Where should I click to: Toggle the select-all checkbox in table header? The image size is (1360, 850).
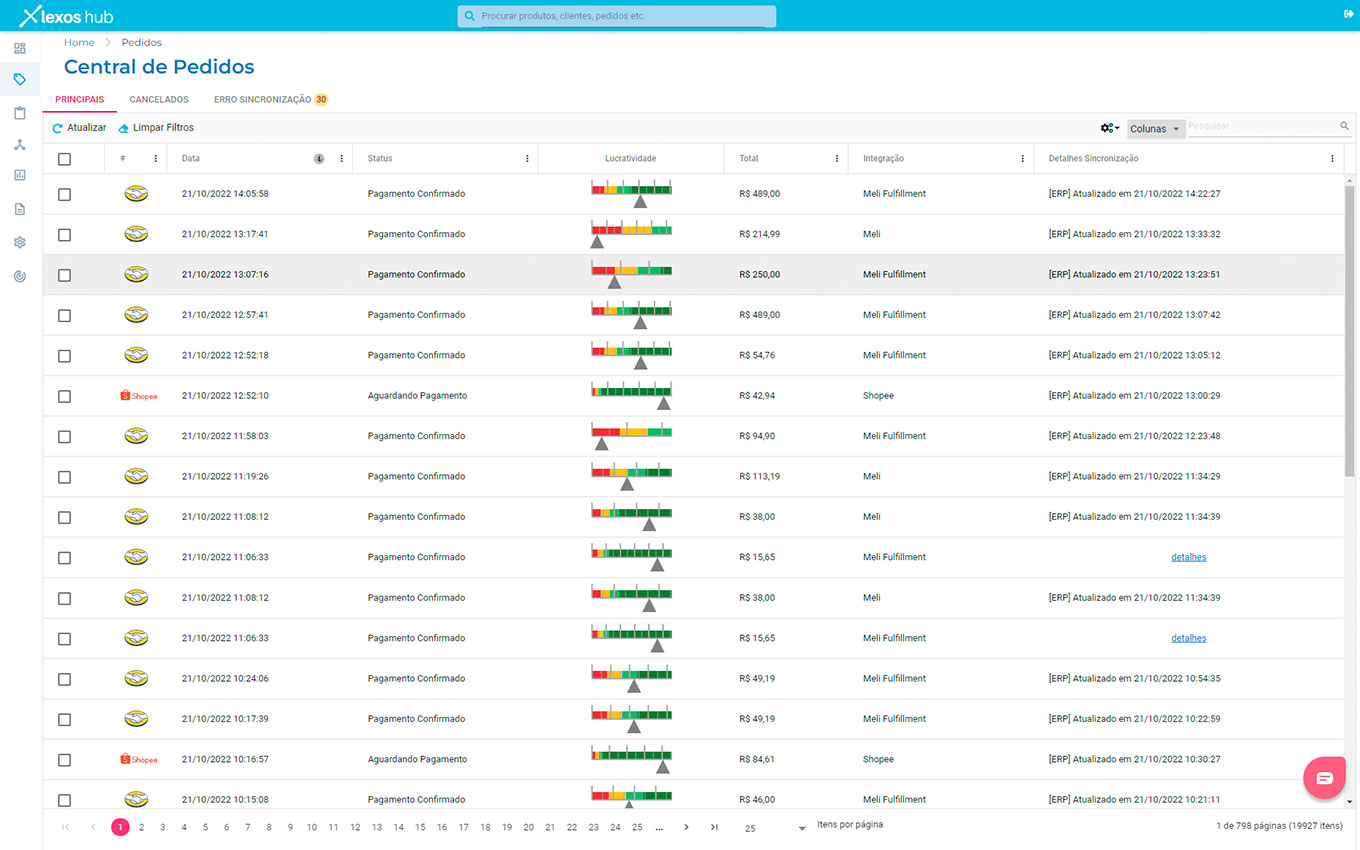click(65, 159)
